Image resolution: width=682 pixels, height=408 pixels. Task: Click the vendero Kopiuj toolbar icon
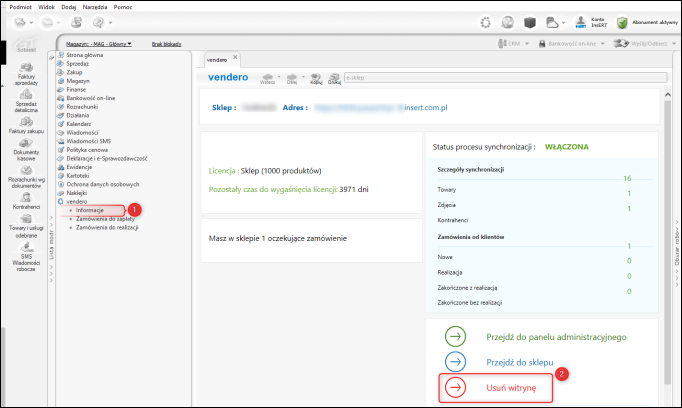[316, 78]
